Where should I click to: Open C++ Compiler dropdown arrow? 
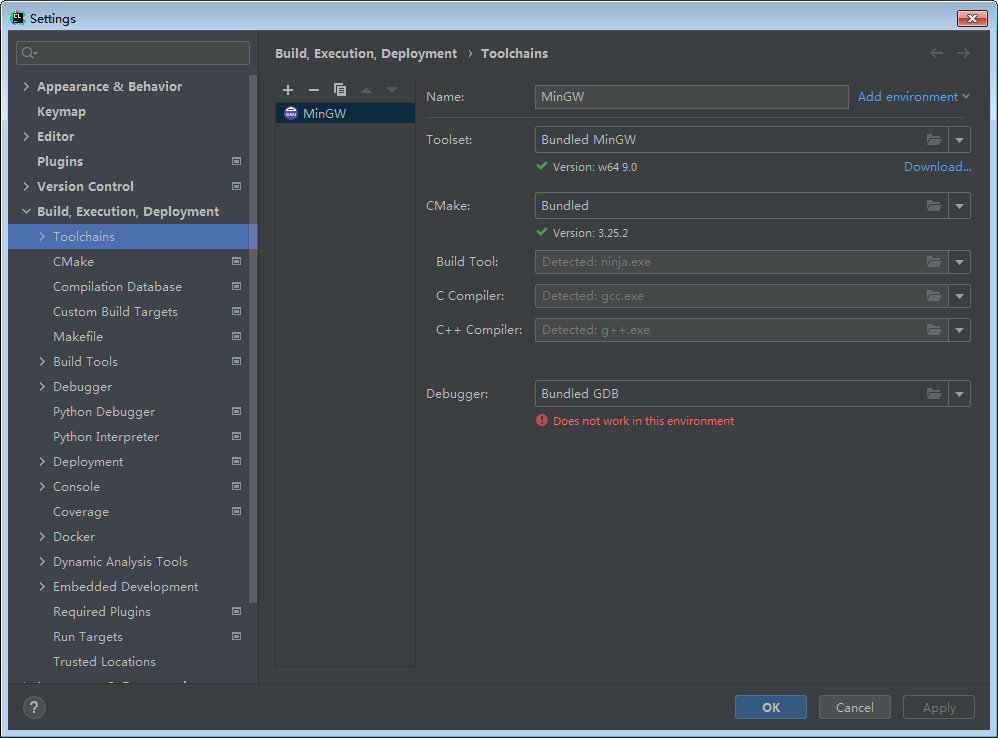point(959,330)
